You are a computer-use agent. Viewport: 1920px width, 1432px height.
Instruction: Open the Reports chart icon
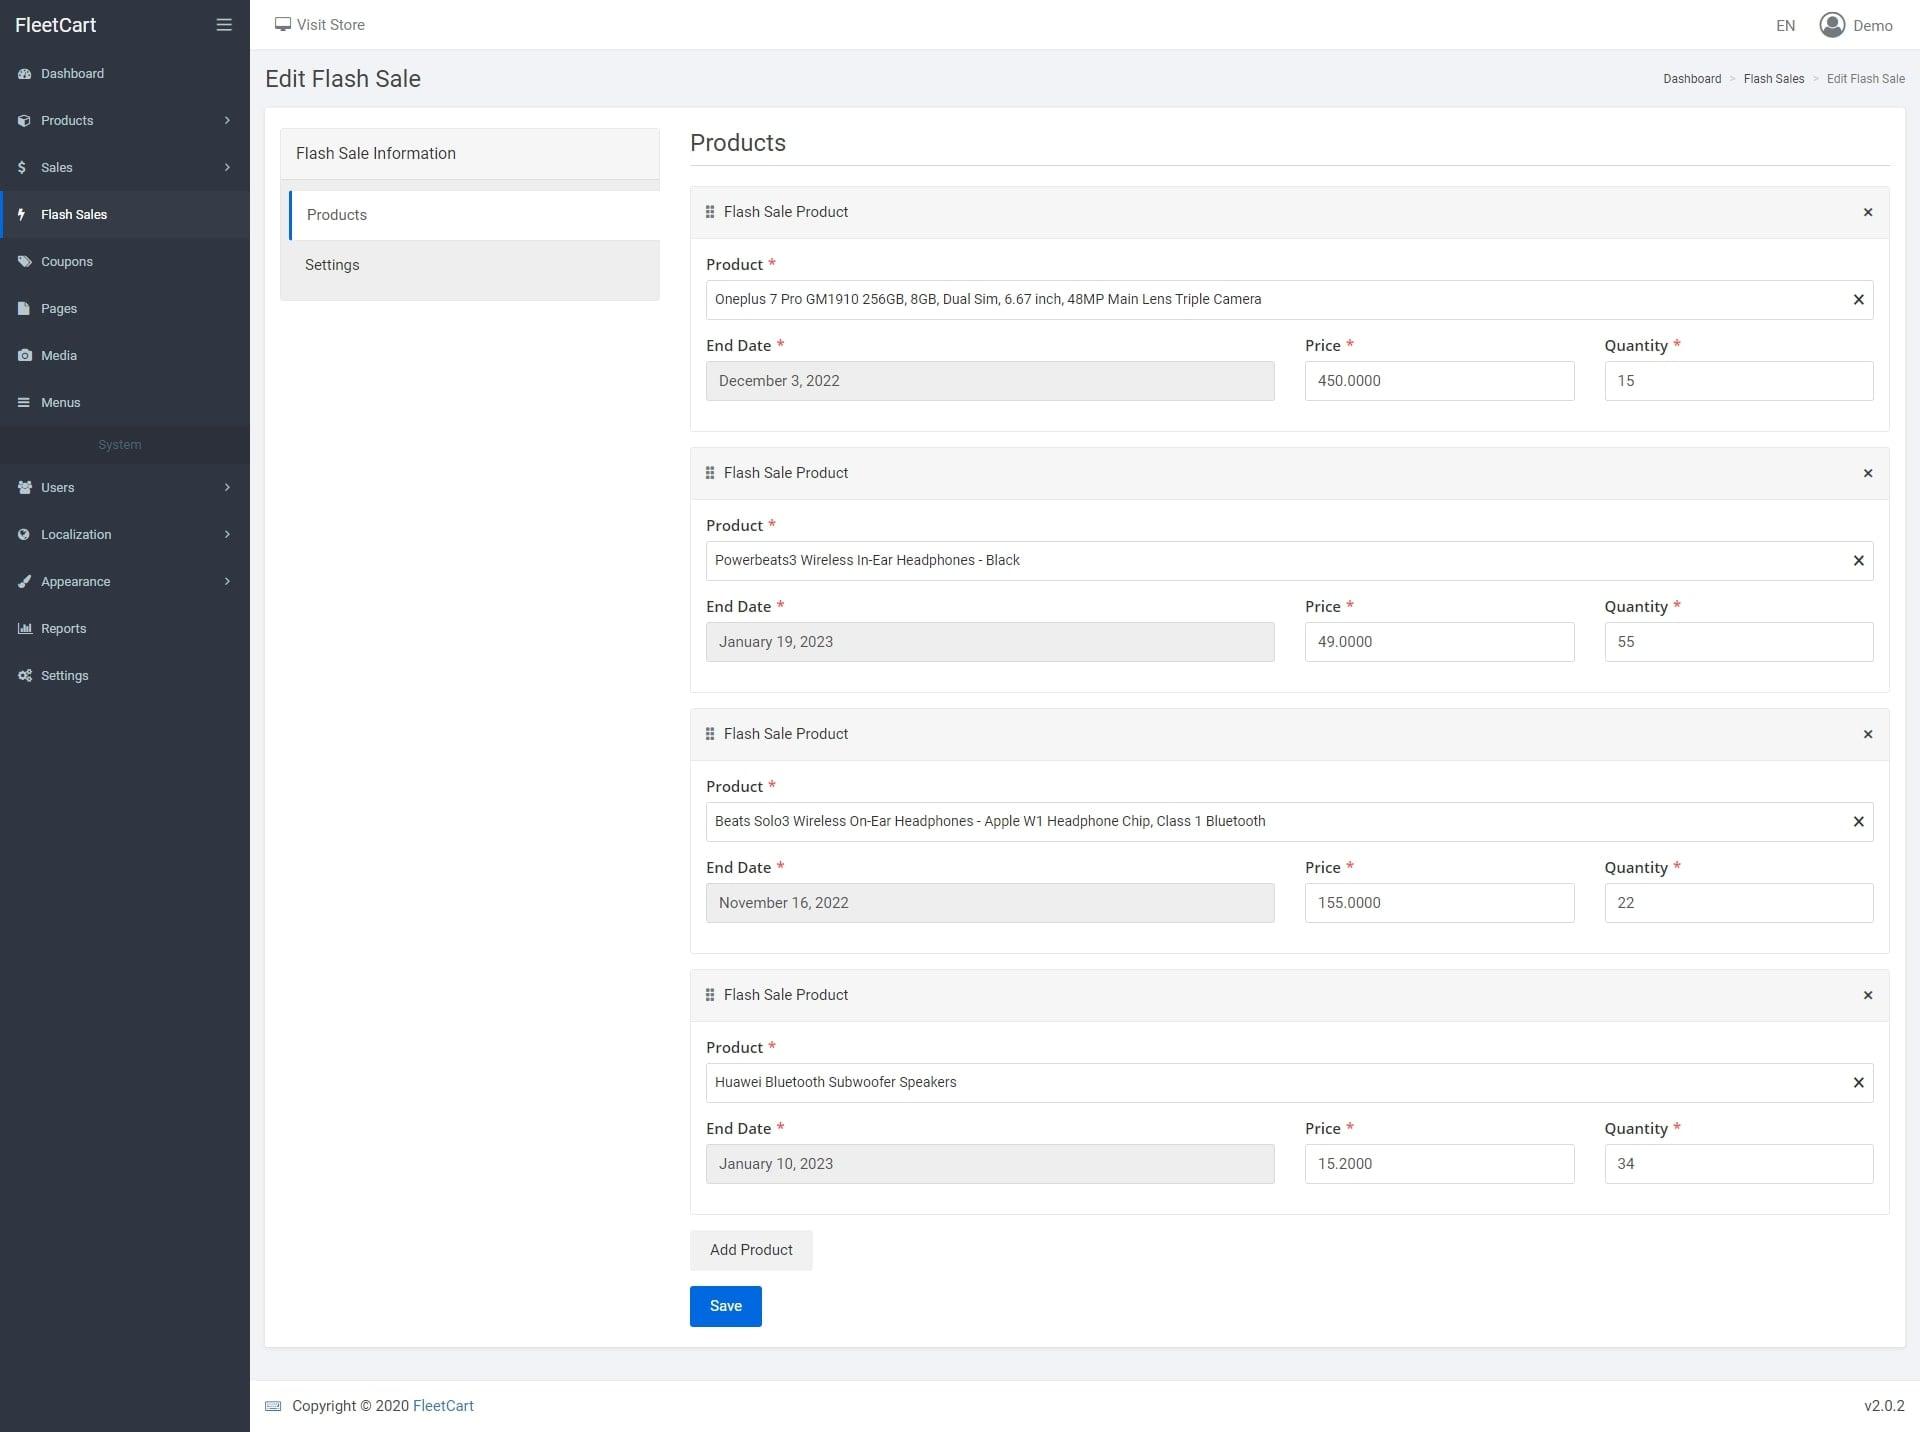[x=23, y=628]
